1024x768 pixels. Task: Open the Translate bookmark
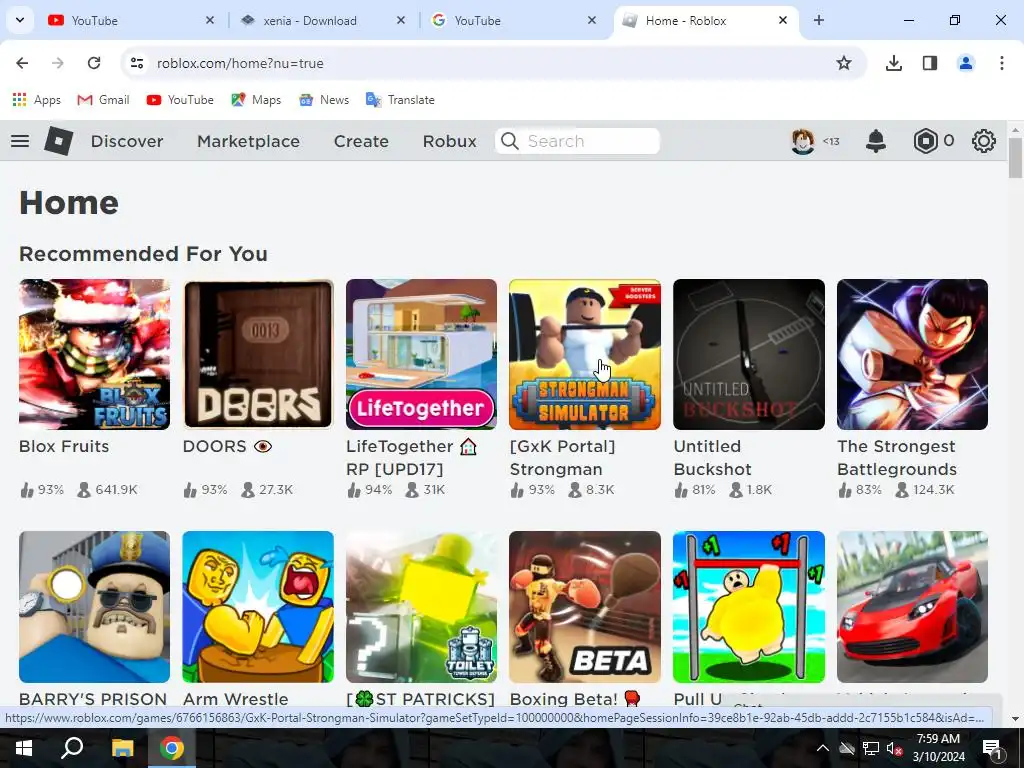400,99
